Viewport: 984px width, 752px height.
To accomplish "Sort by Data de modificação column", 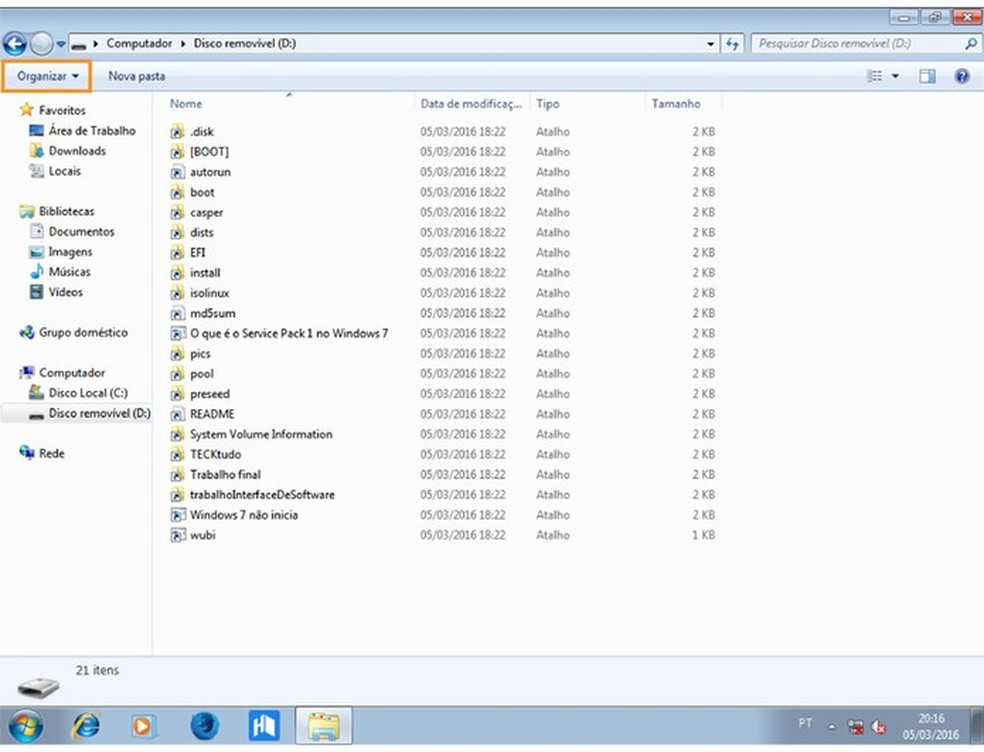I will [x=471, y=104].
